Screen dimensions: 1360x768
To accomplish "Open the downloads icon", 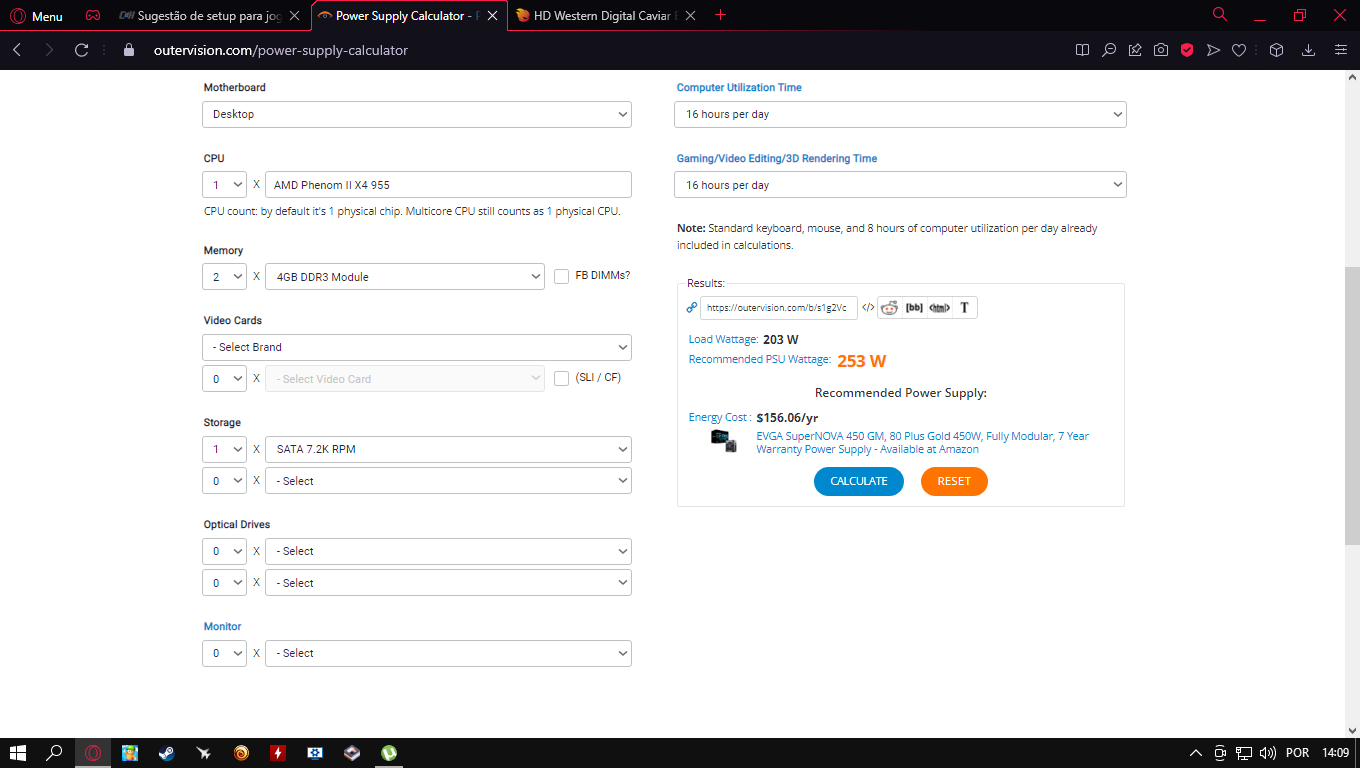I will point(1308,50).
